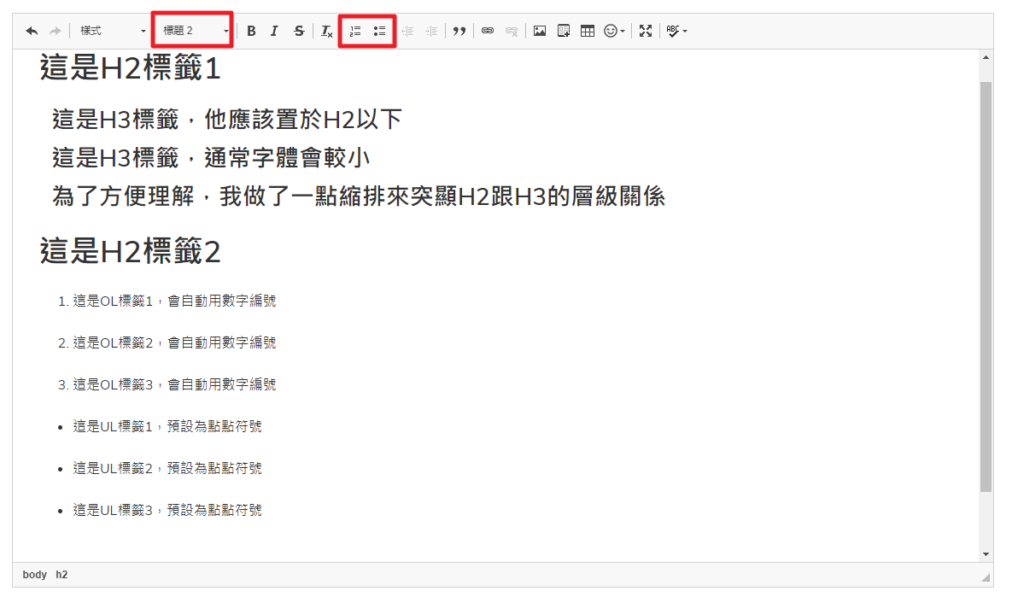Screen dimensions: 1024x603
Task: Open the spell check dropdown
Action: tap(677, 31)
